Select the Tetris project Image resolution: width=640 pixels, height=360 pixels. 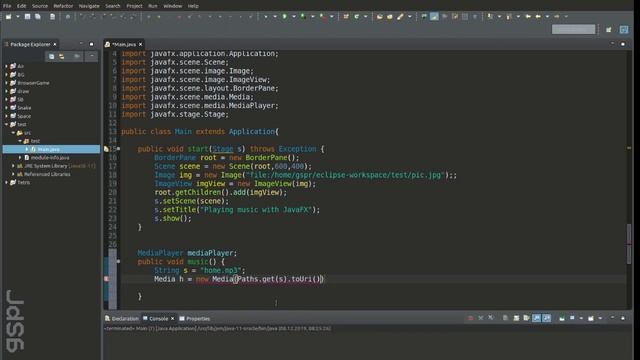point(23,182)
